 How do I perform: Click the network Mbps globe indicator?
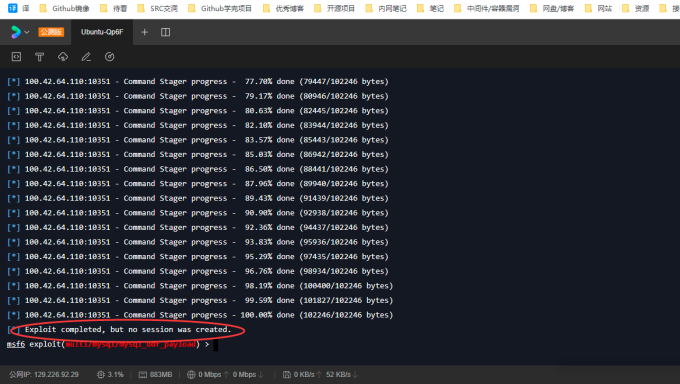pyautogui.click(x=225, y=374)
